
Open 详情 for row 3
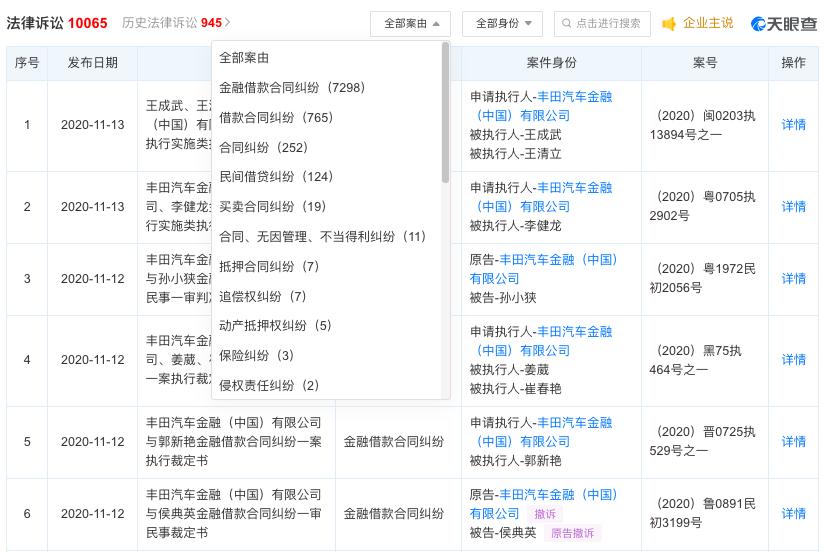(793, 279)
